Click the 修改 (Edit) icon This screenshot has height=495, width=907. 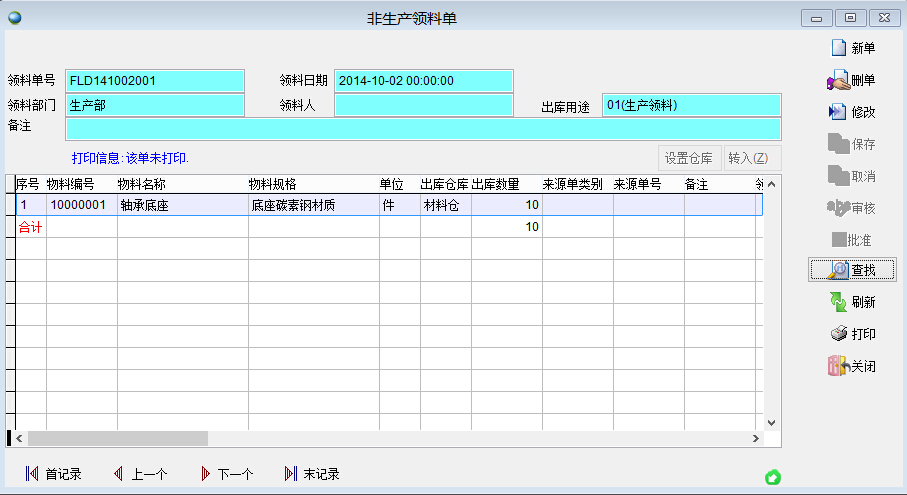[x=838, y=112]
